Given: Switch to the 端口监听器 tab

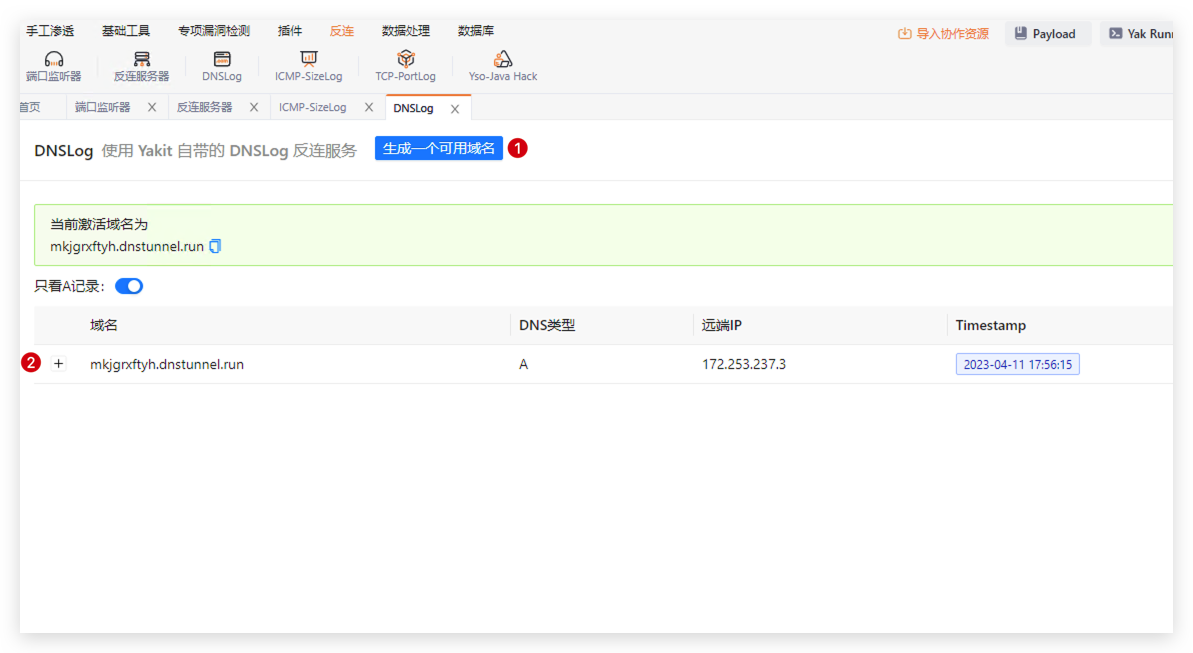Looking at the screenshot, I should coord(103,107).
